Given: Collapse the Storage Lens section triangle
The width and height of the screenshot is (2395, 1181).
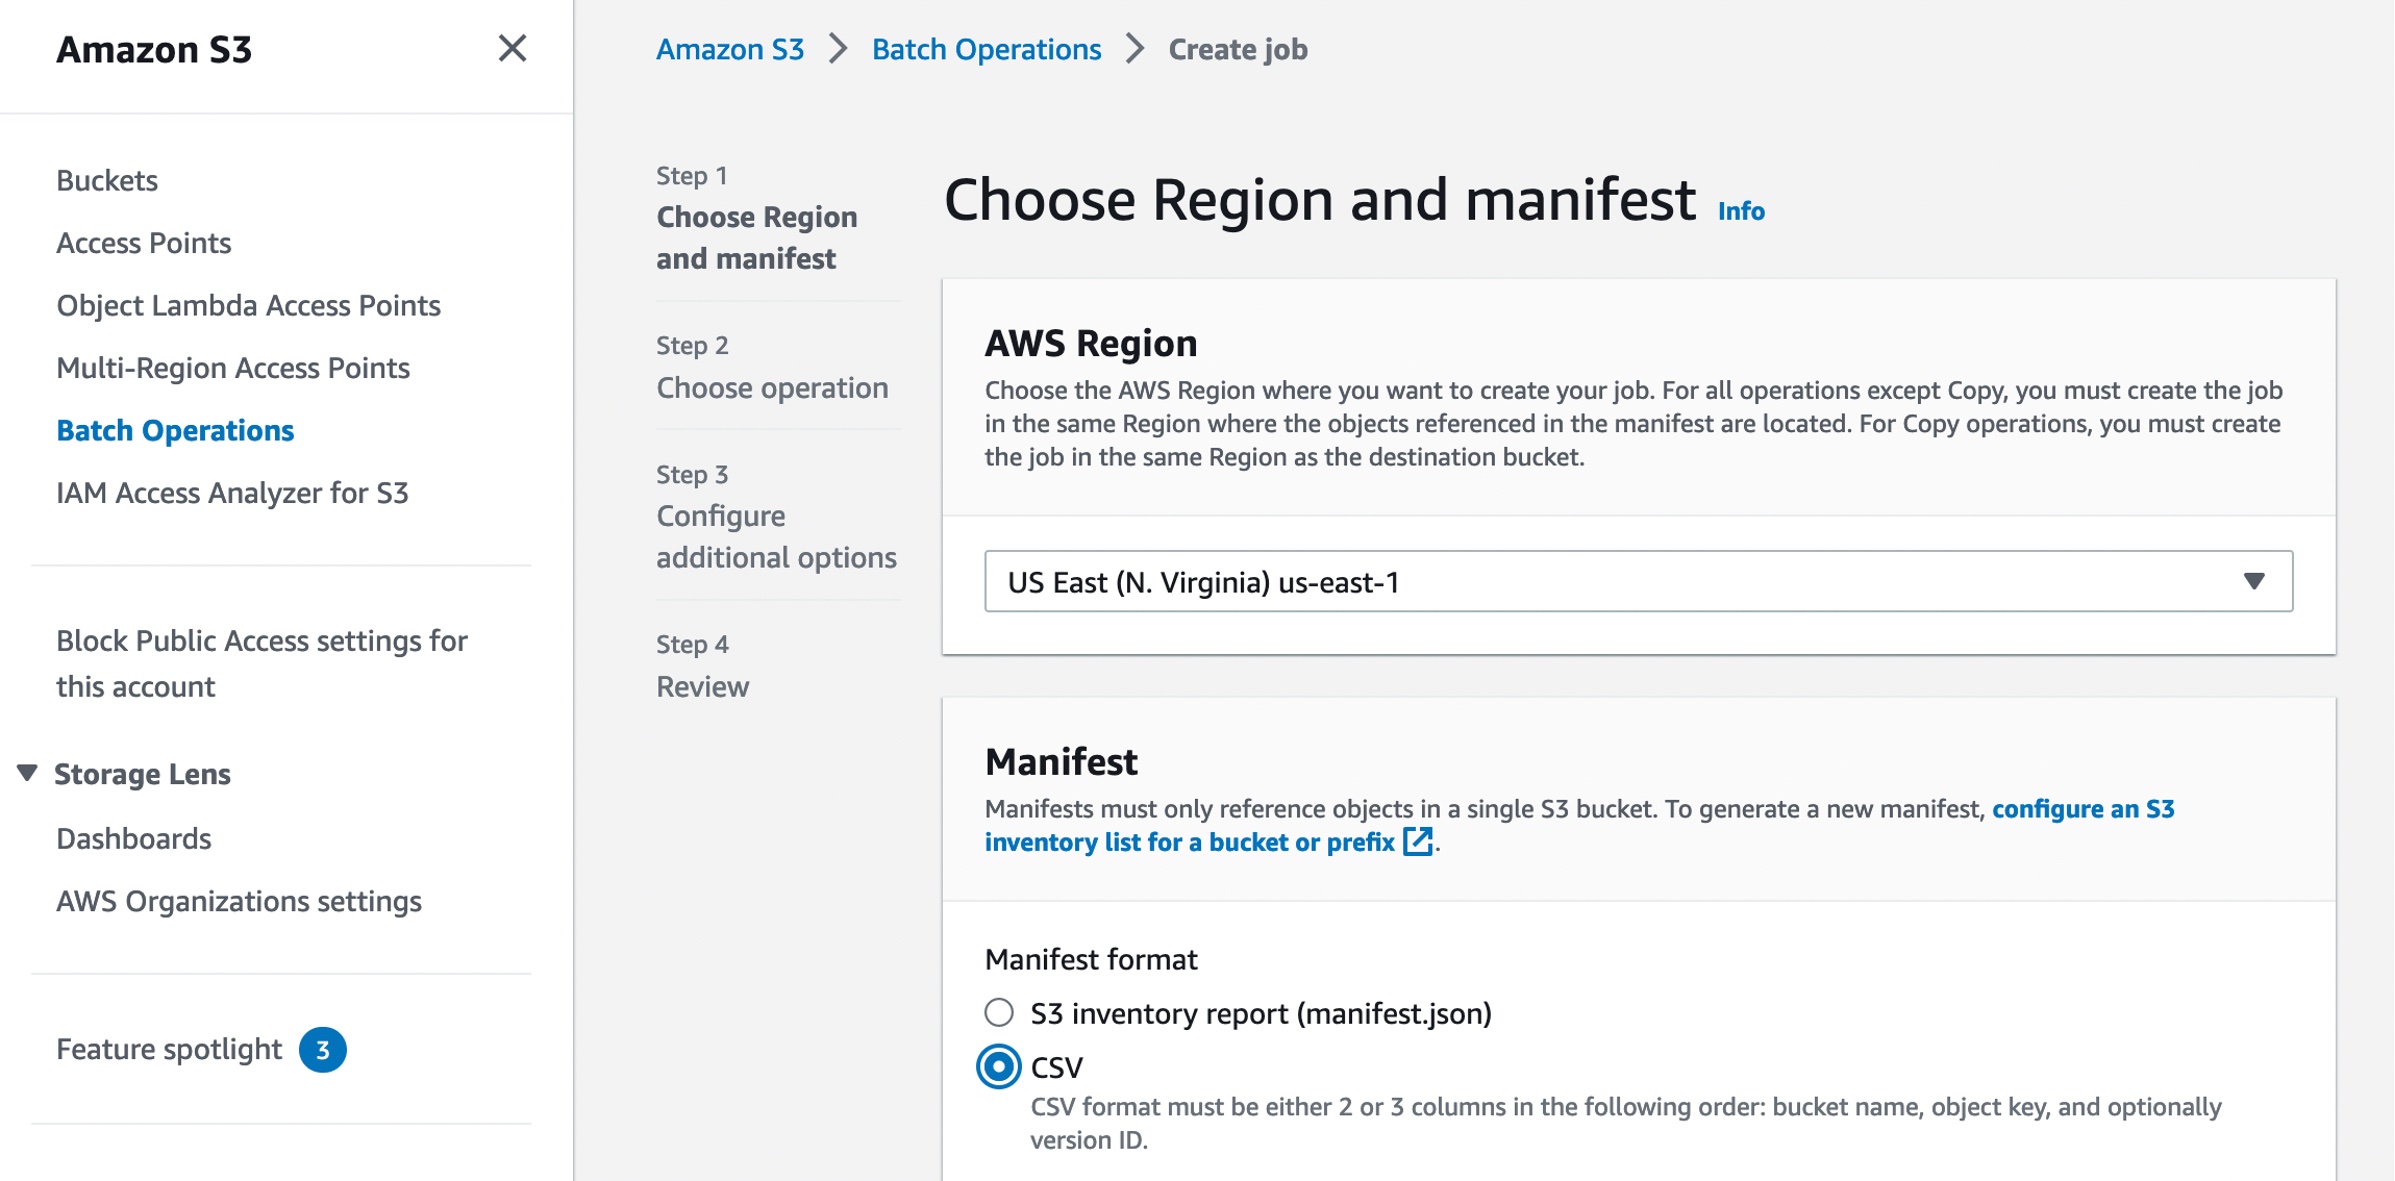Looking at the screenshot, I should pos(27,773).
